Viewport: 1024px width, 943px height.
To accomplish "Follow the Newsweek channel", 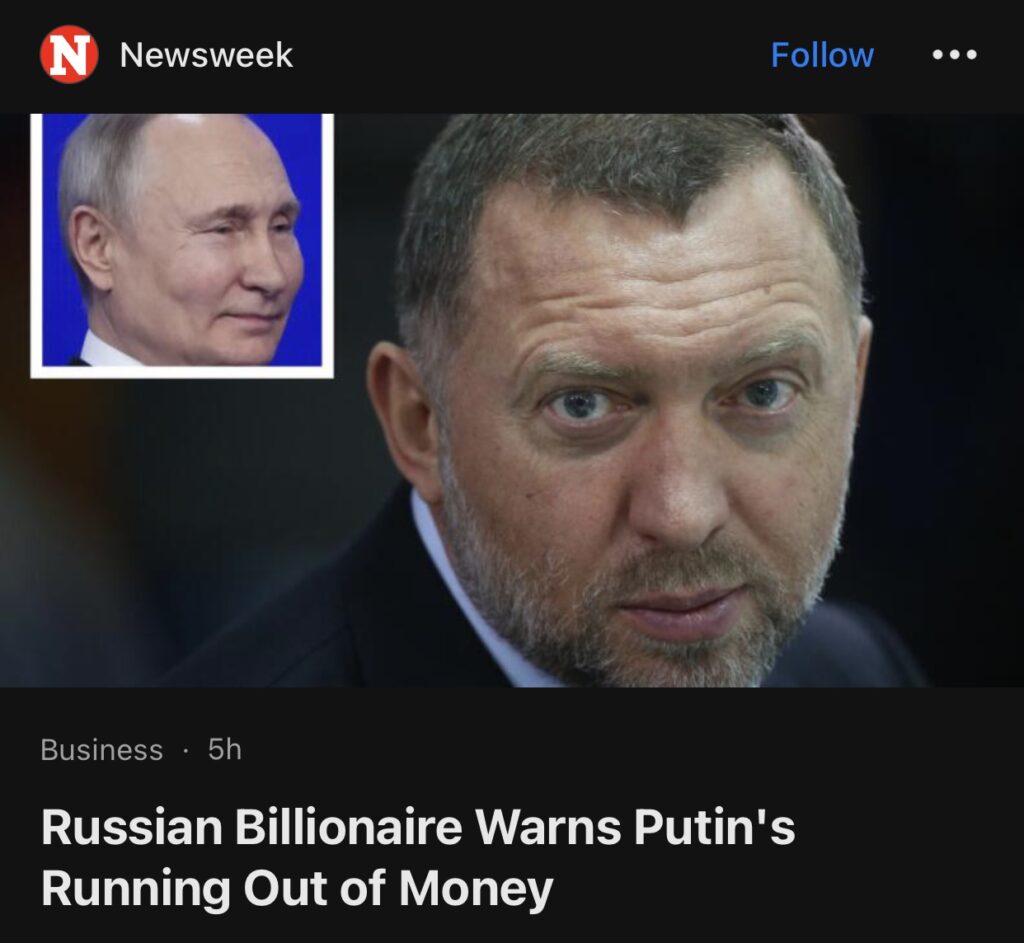I will click(822, 55).
